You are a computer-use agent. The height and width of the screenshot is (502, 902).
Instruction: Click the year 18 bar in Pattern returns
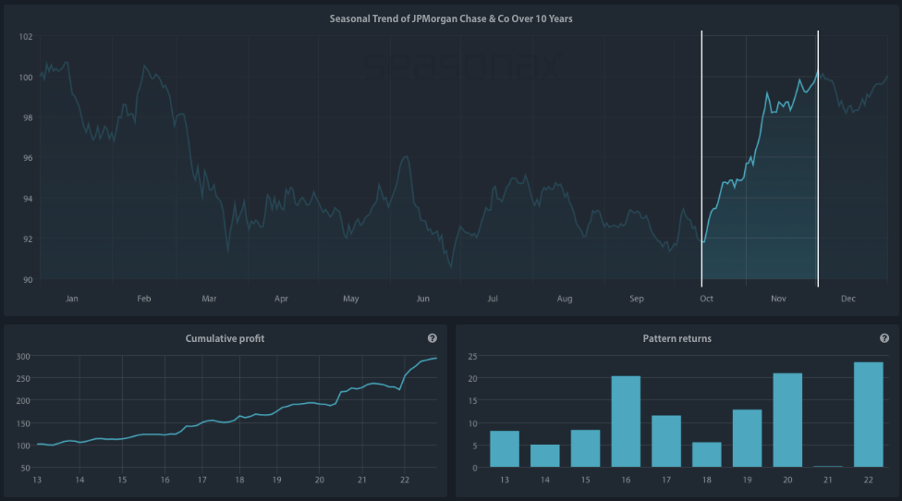pos(706,455)
